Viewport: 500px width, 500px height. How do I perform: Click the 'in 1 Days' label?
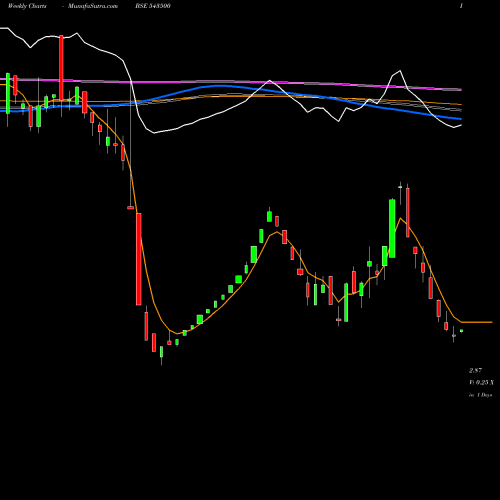click(x=481, y=395)
